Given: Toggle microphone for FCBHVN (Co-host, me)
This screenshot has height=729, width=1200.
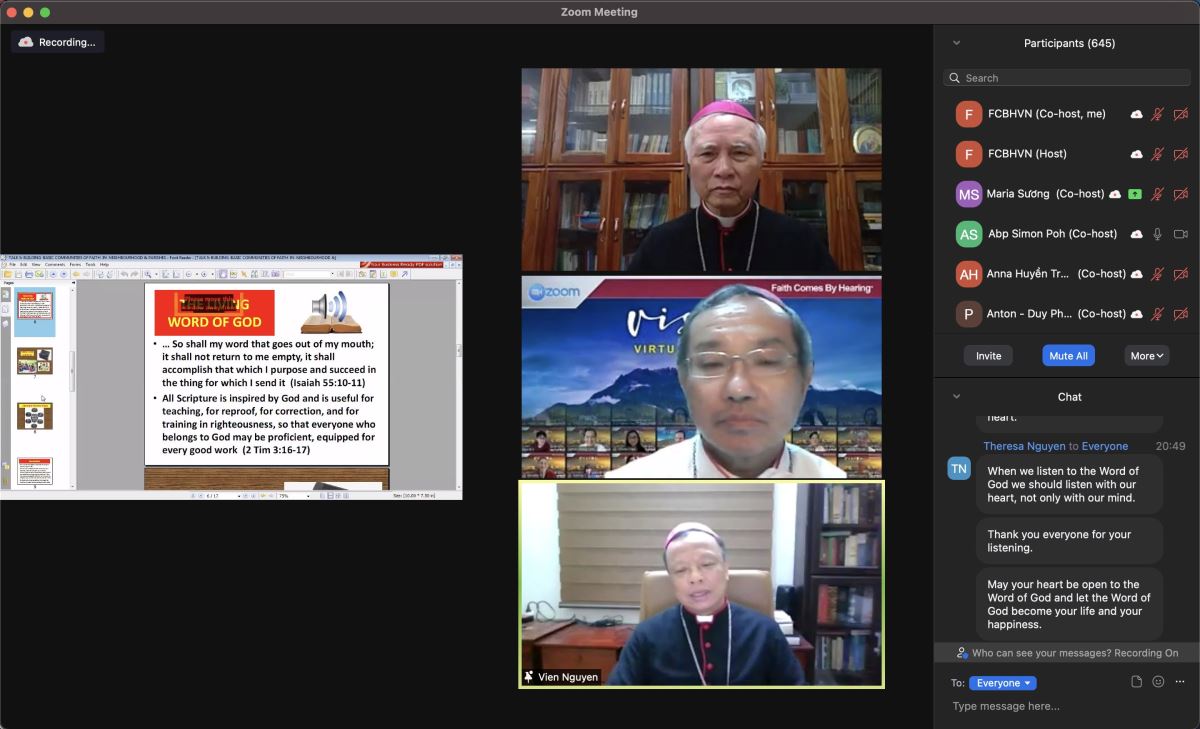Looking at the screenshot, I should (1158, 114).
